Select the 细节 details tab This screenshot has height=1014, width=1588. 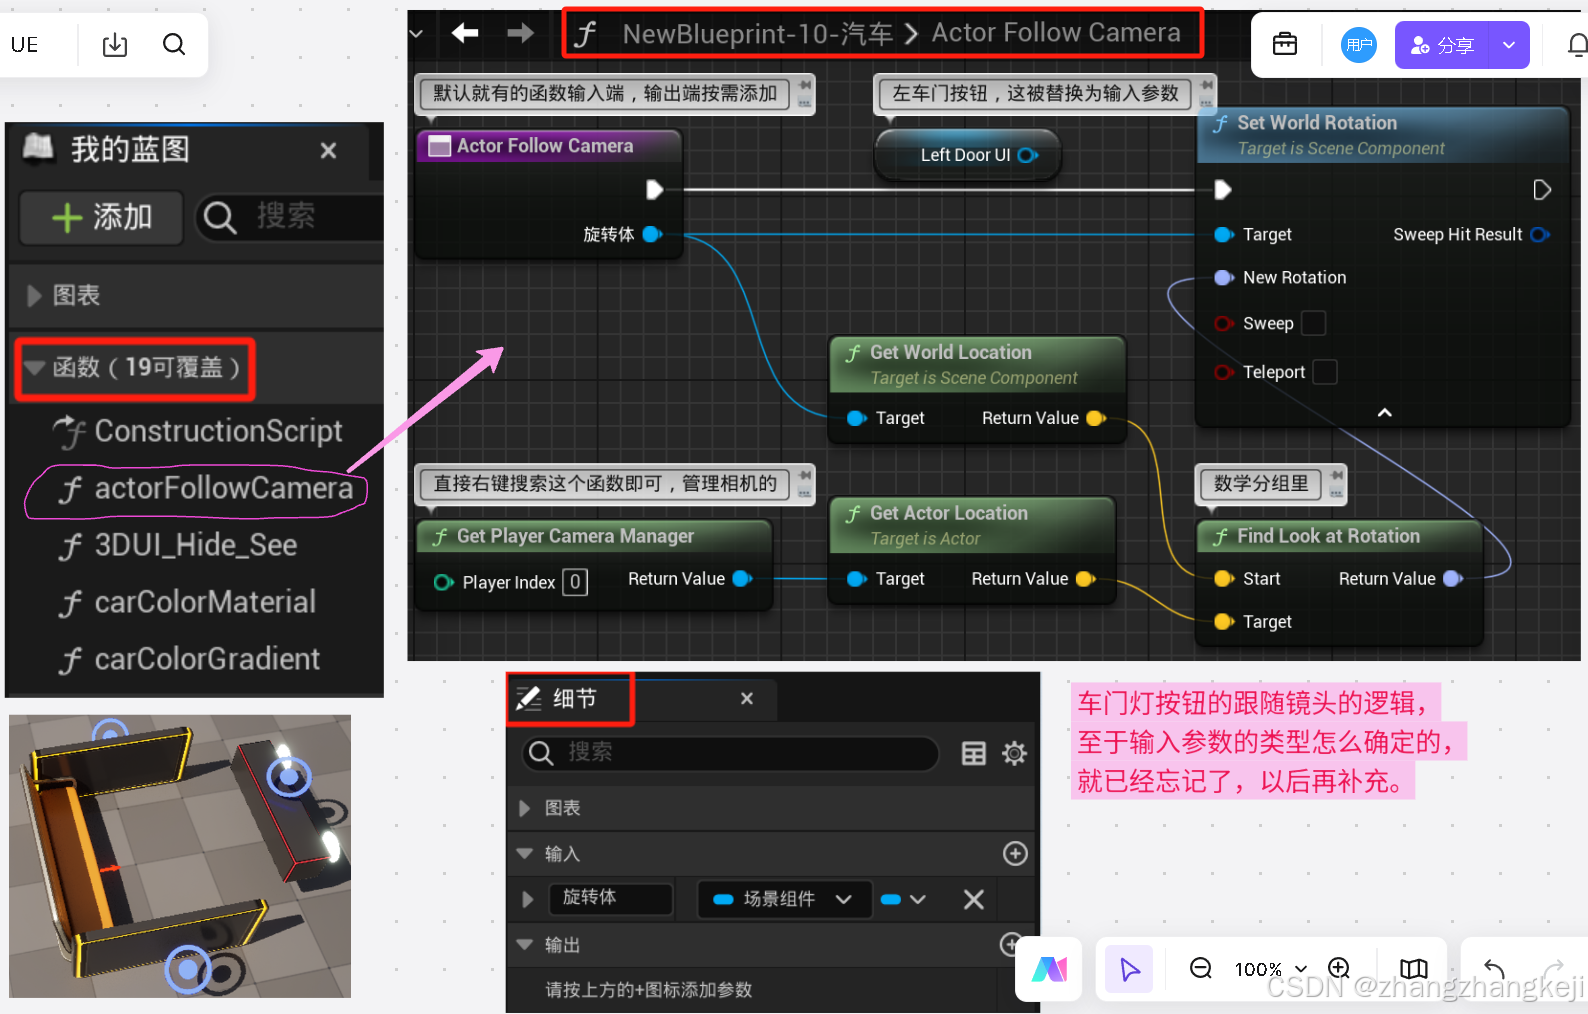(570, 698)
